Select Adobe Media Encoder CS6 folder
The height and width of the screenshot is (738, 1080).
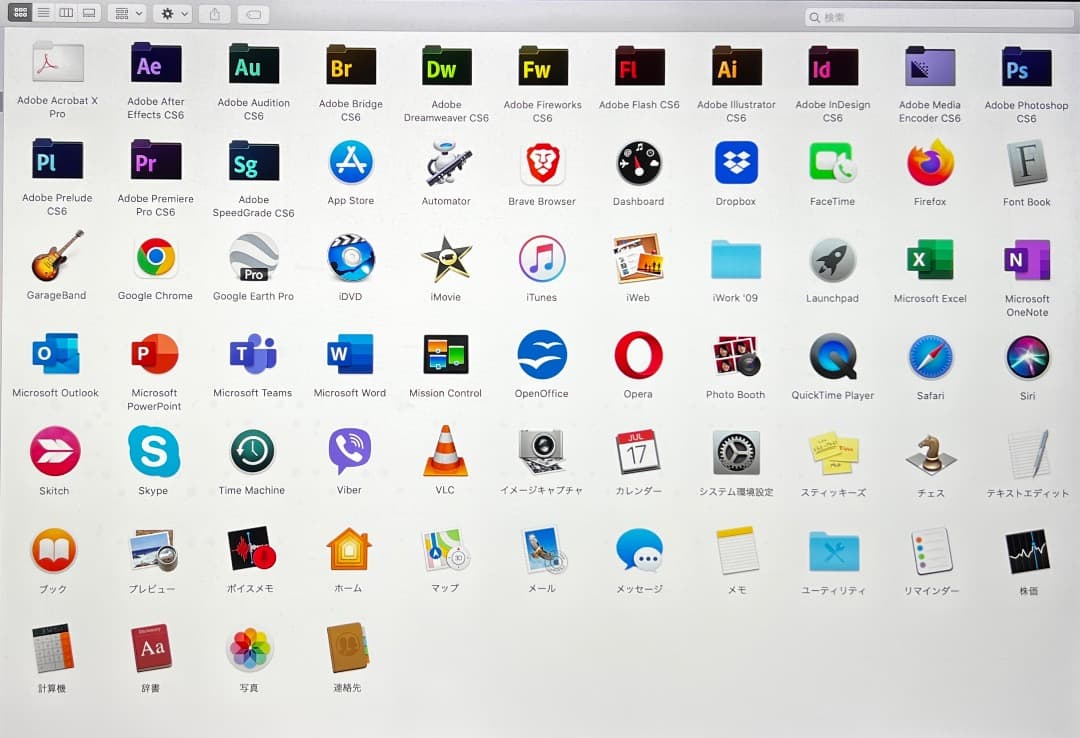click(x=931, y=67)
